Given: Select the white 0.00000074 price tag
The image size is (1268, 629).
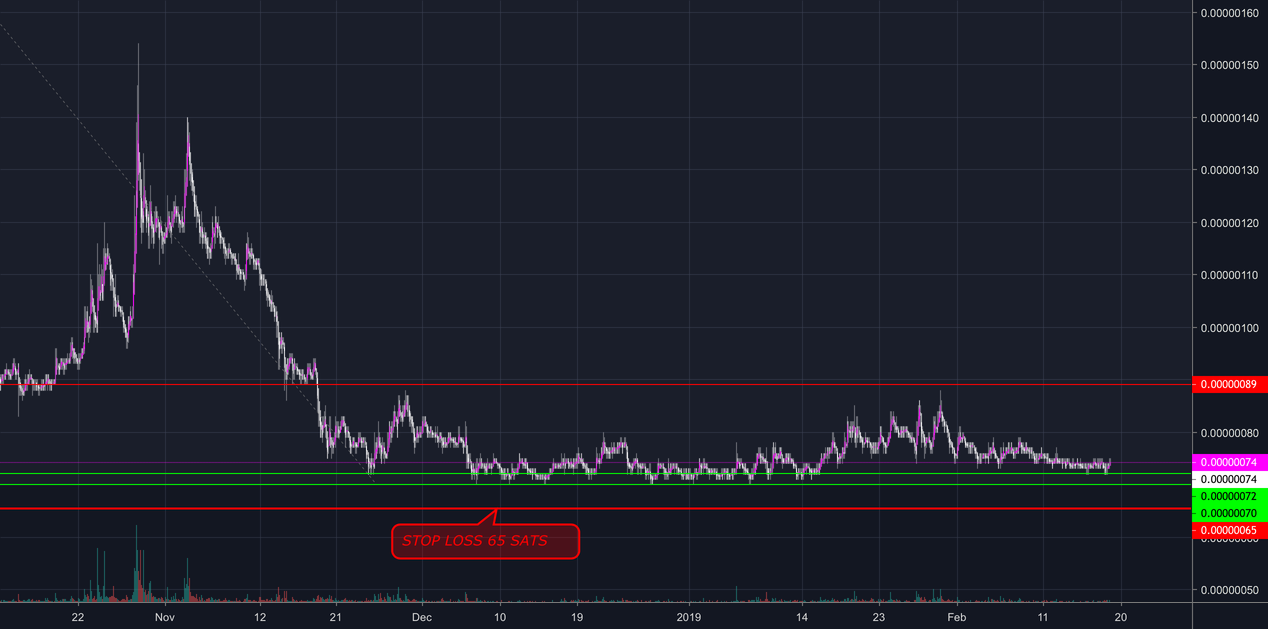Looking at the screenshot, I should tap(1231, 479).
